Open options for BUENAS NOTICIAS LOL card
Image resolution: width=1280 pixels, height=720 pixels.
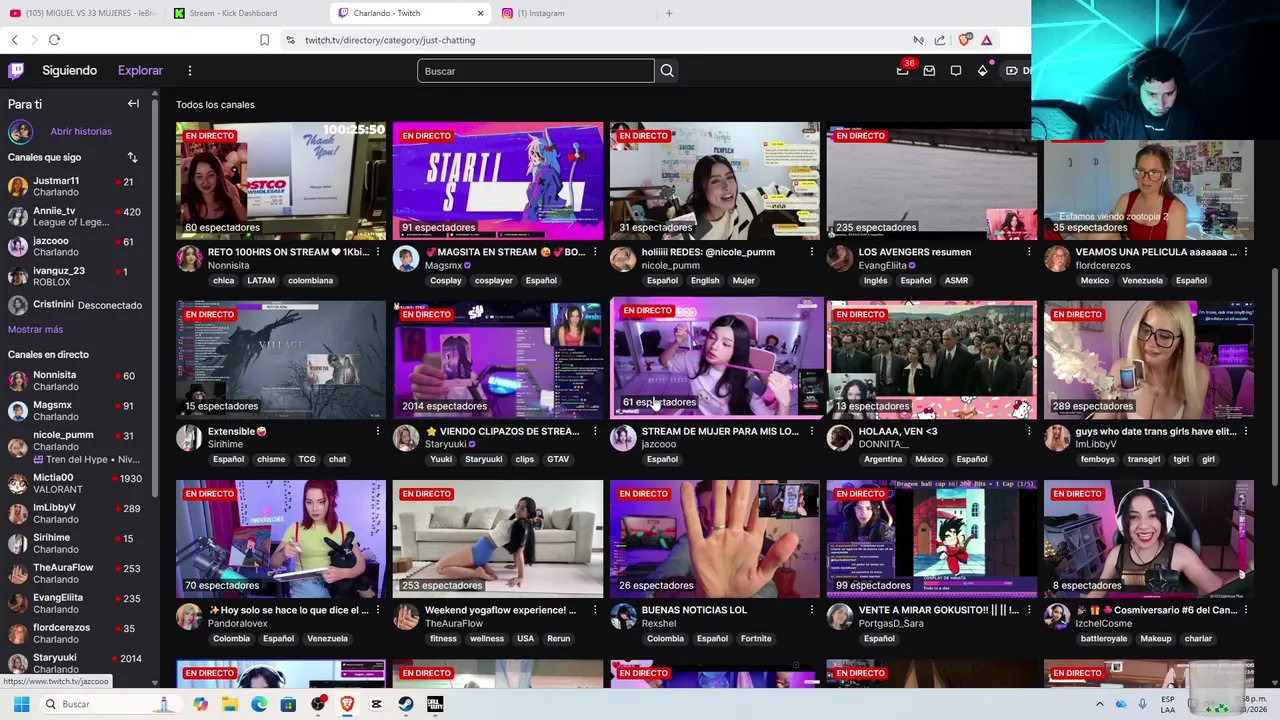[x=811, y=610]
